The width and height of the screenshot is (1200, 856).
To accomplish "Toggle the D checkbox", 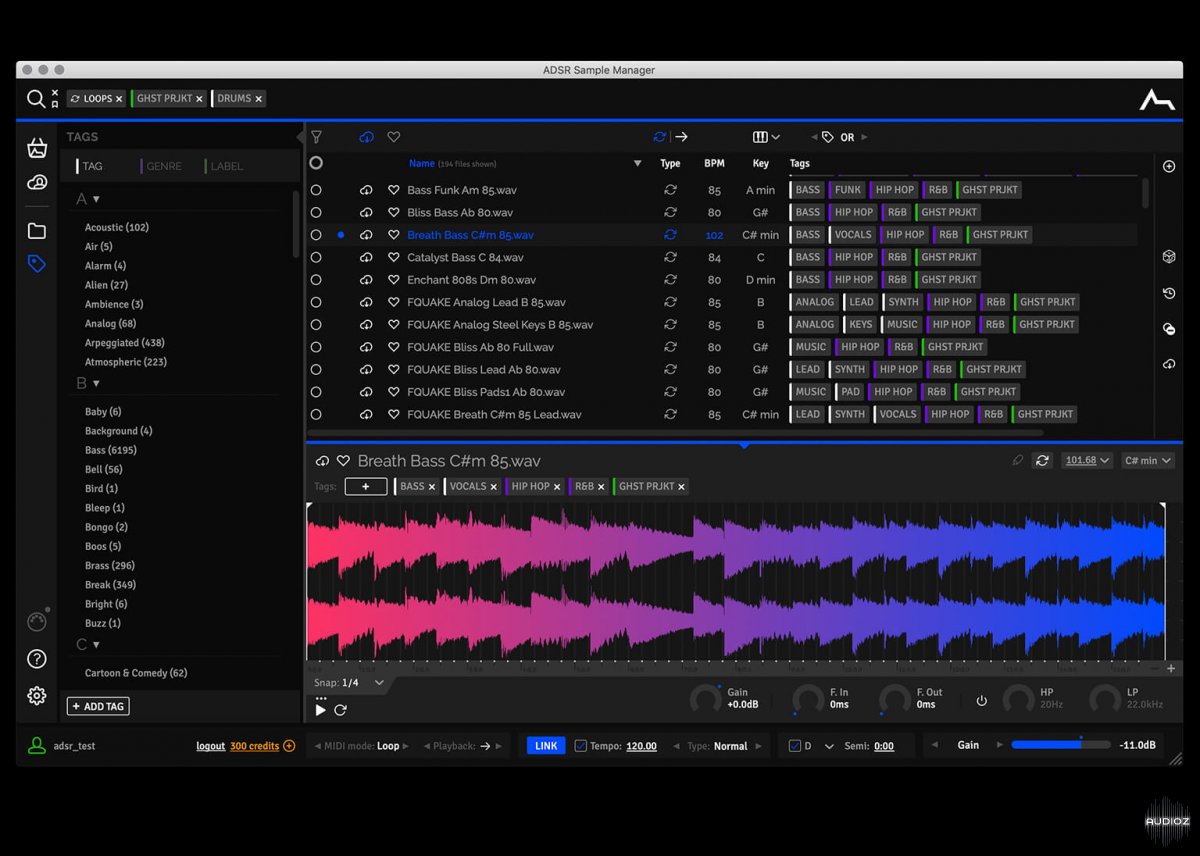I will click(795, 746).
